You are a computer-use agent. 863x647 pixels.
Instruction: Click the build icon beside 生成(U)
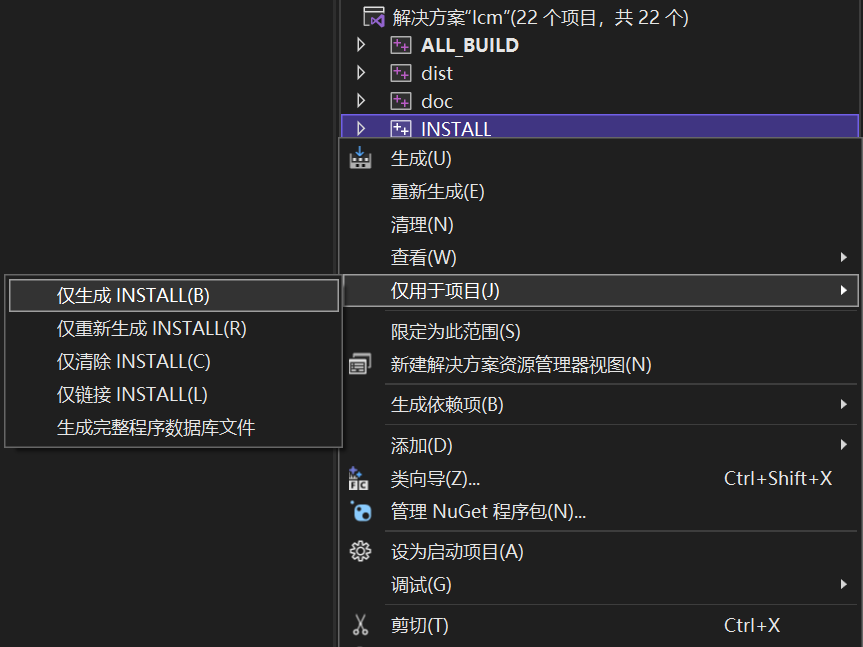click(x=360, y=158)
